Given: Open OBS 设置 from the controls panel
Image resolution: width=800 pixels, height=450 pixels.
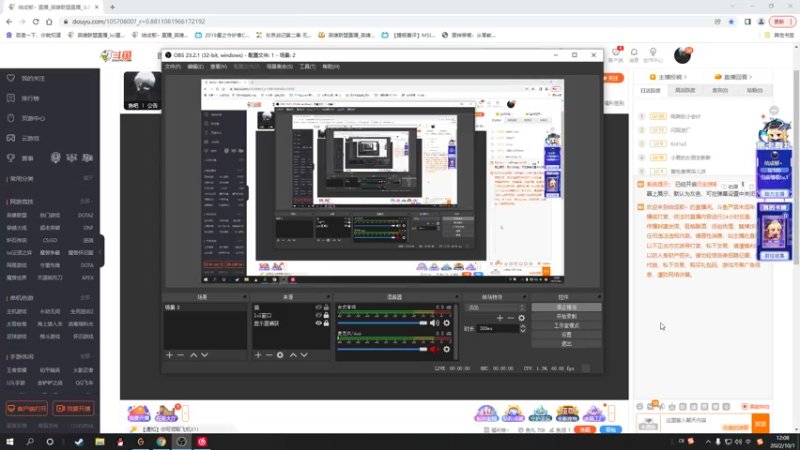Looking at the screenshot, I should [566, 335].
